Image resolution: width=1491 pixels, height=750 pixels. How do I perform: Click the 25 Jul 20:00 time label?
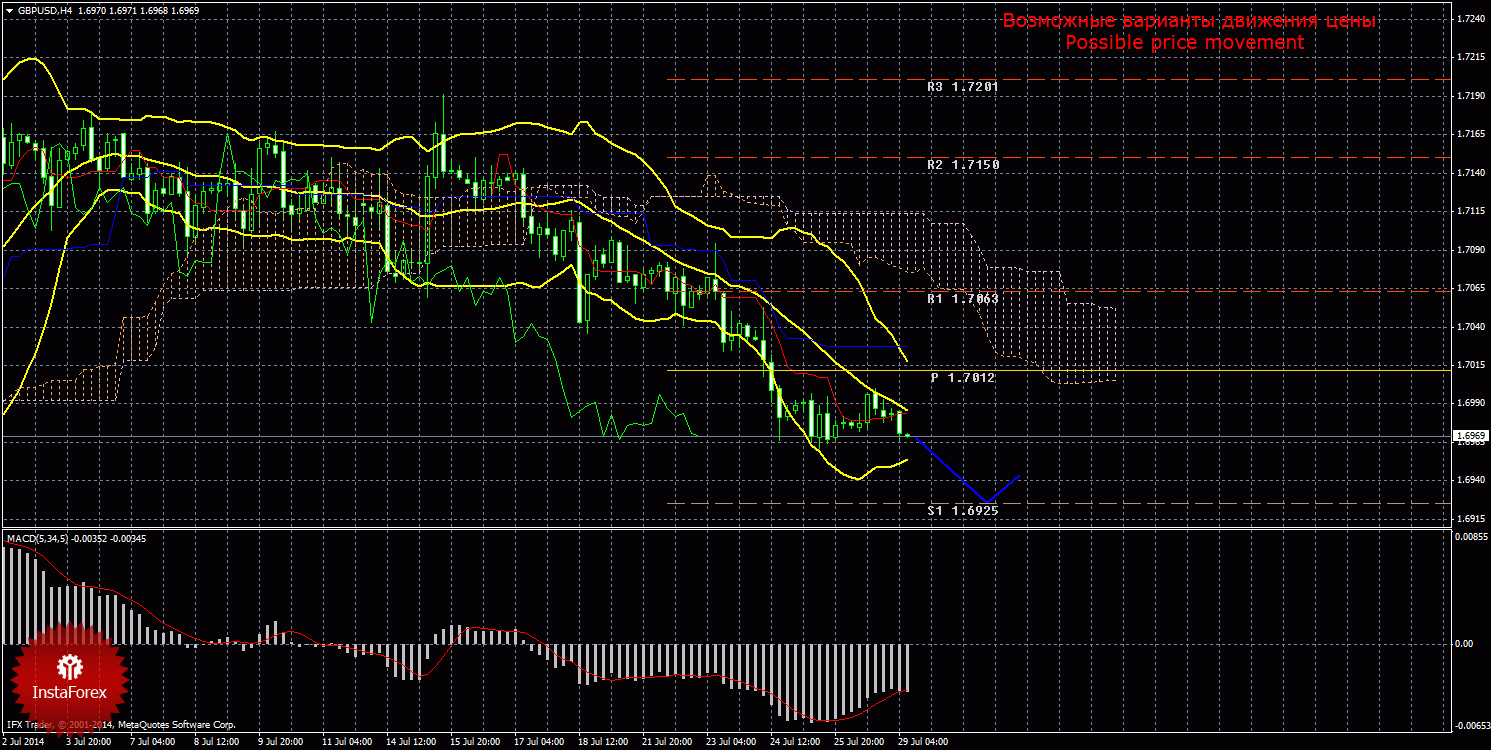pyautogui.click(x=858, y=743)
